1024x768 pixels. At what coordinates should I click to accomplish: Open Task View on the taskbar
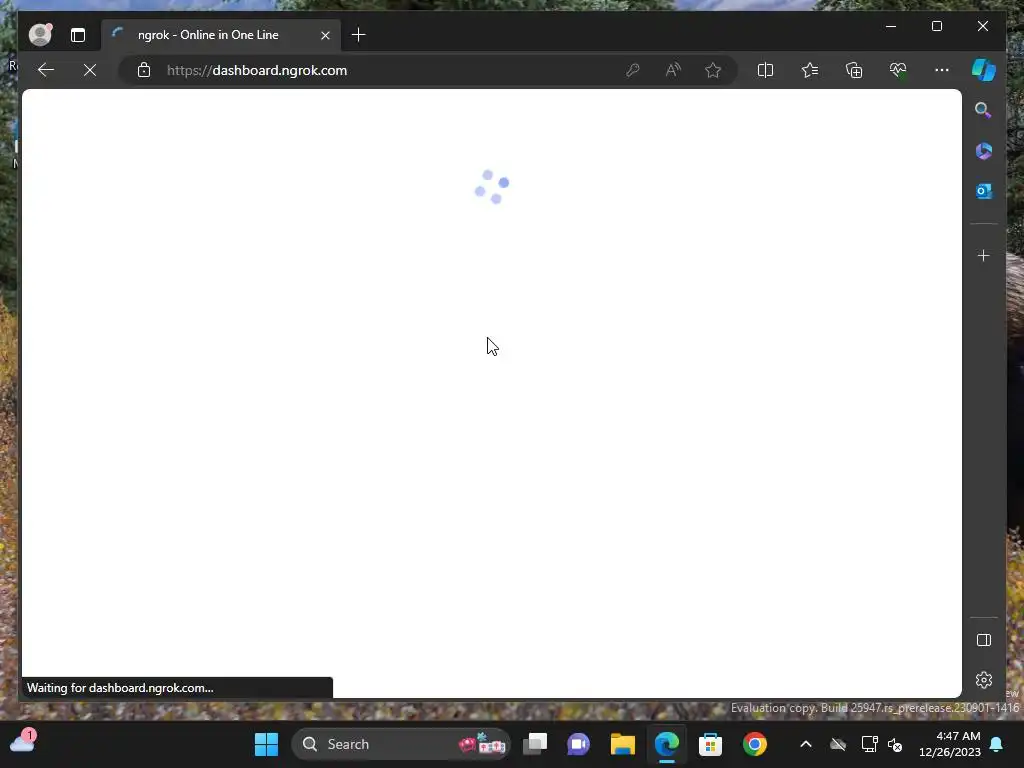click(x=535, y=744)
